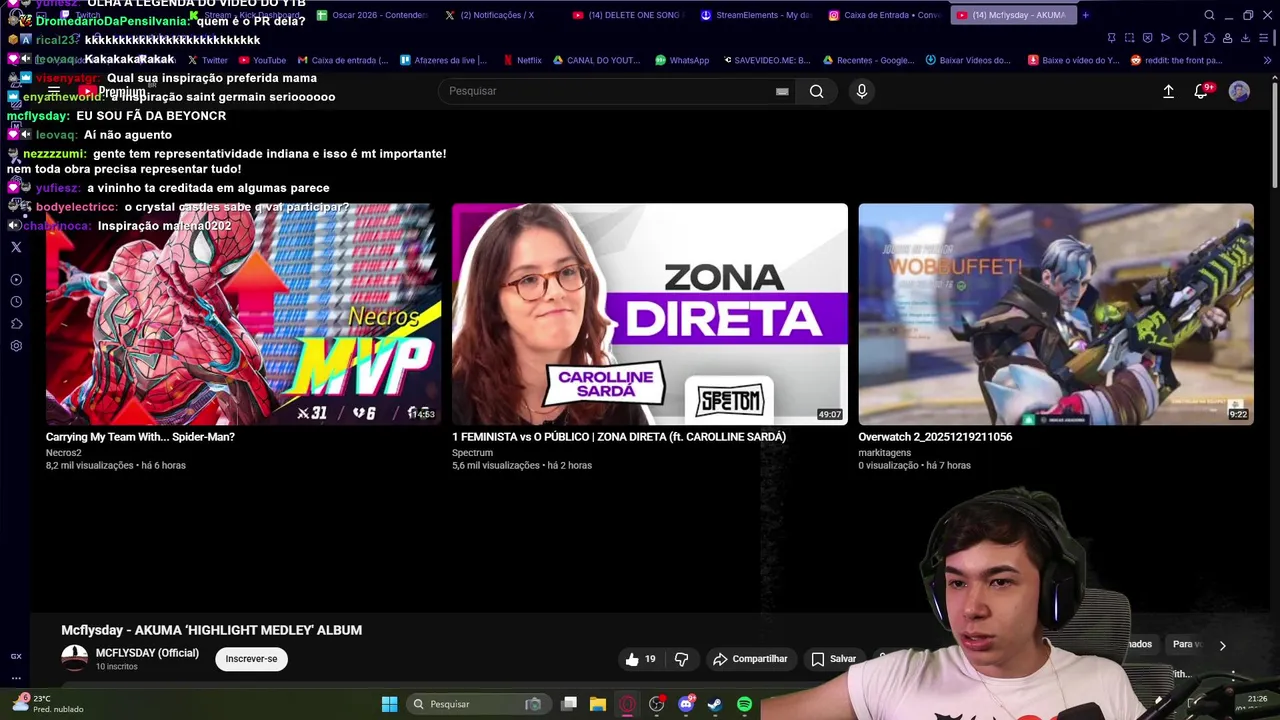Open the SAVEVIDEO.ME bookmark

point(765,60)
